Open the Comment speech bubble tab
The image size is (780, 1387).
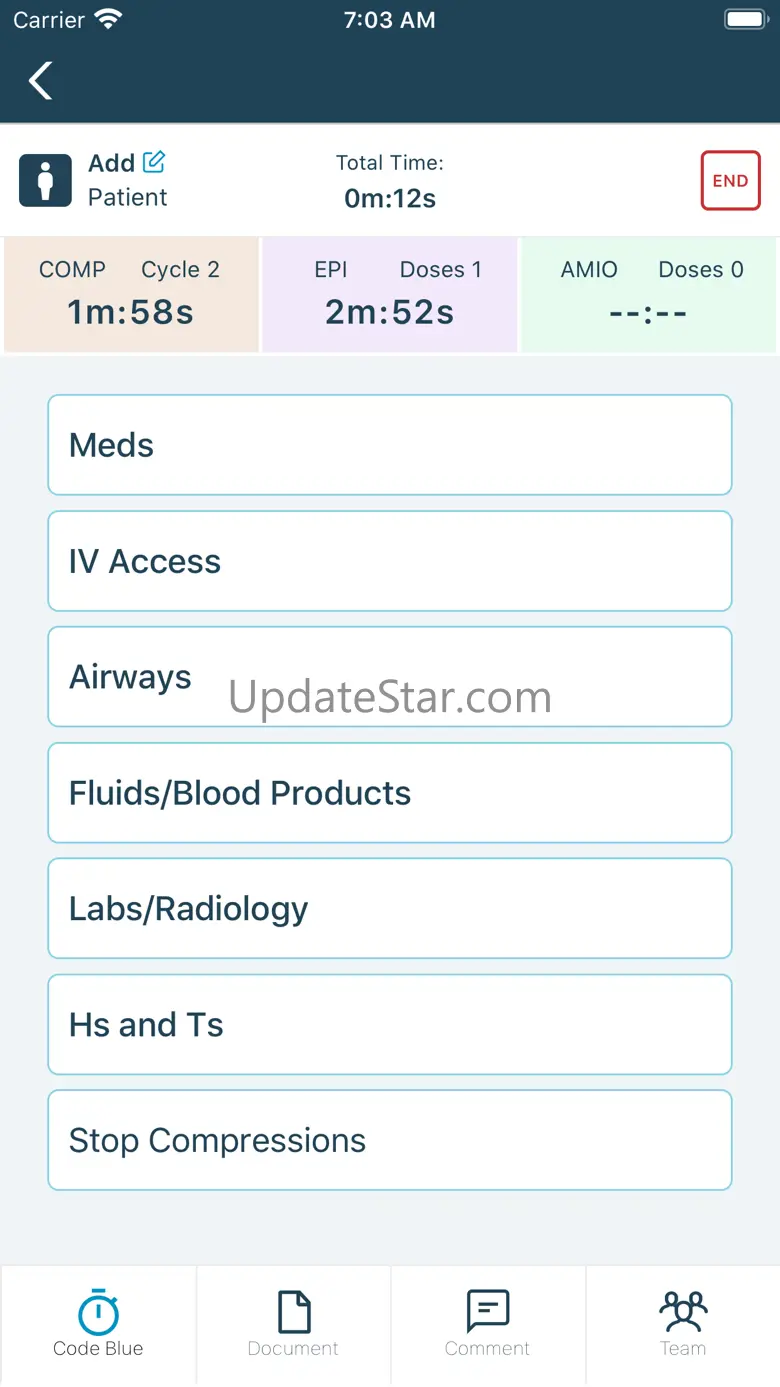click(488, 1322)
